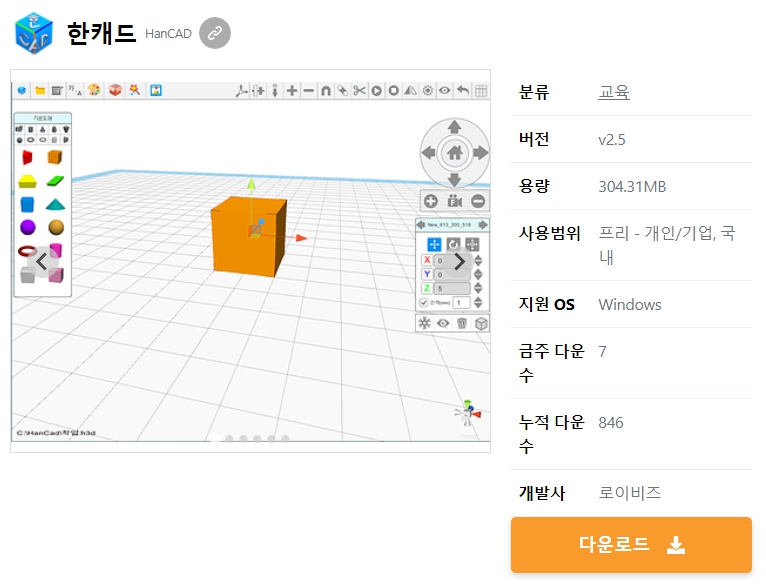The width and height of the screenshot is (766, 588).
Task: Toggle the eye visibility icon under properties
Action: (443, 323)
